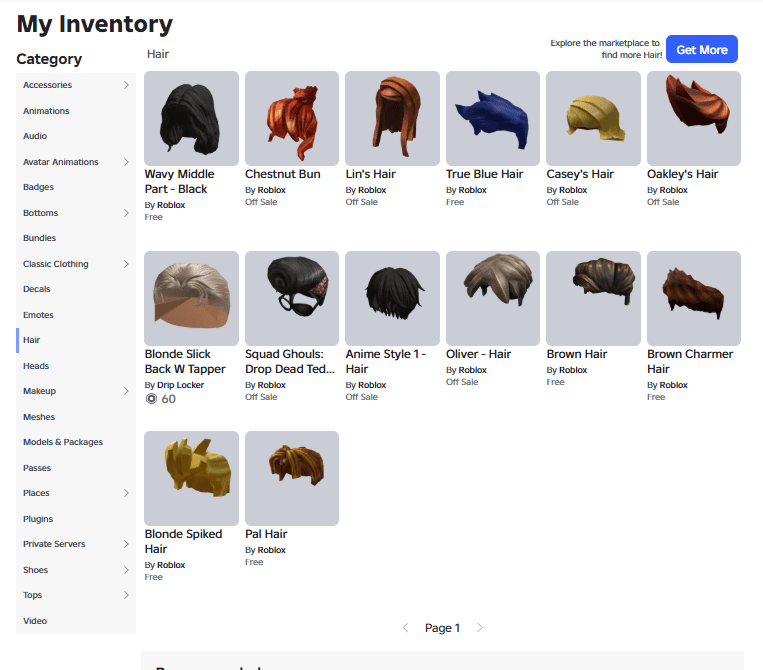Click the Robux icon next to 60
Viewport: 763px width, 670px height.
[x=151, y=399]
